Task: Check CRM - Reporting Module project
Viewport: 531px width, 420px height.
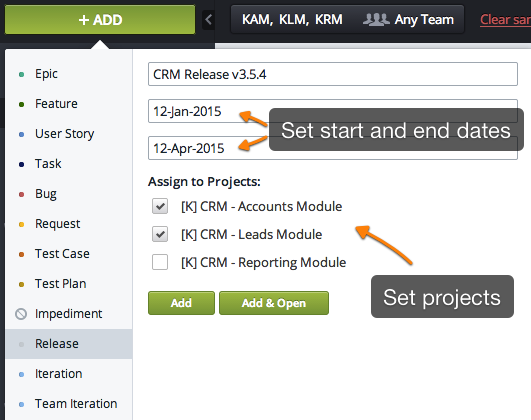Action: (160, 262)
